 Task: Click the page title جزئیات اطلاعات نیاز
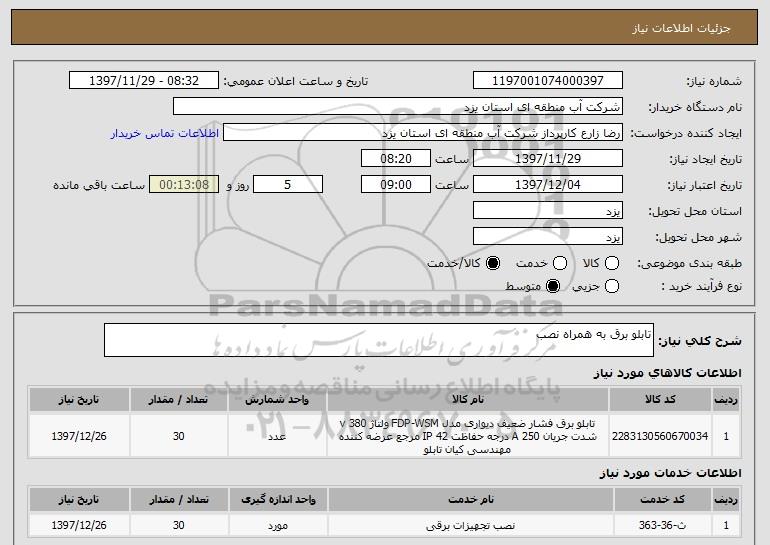coord(681,28)
